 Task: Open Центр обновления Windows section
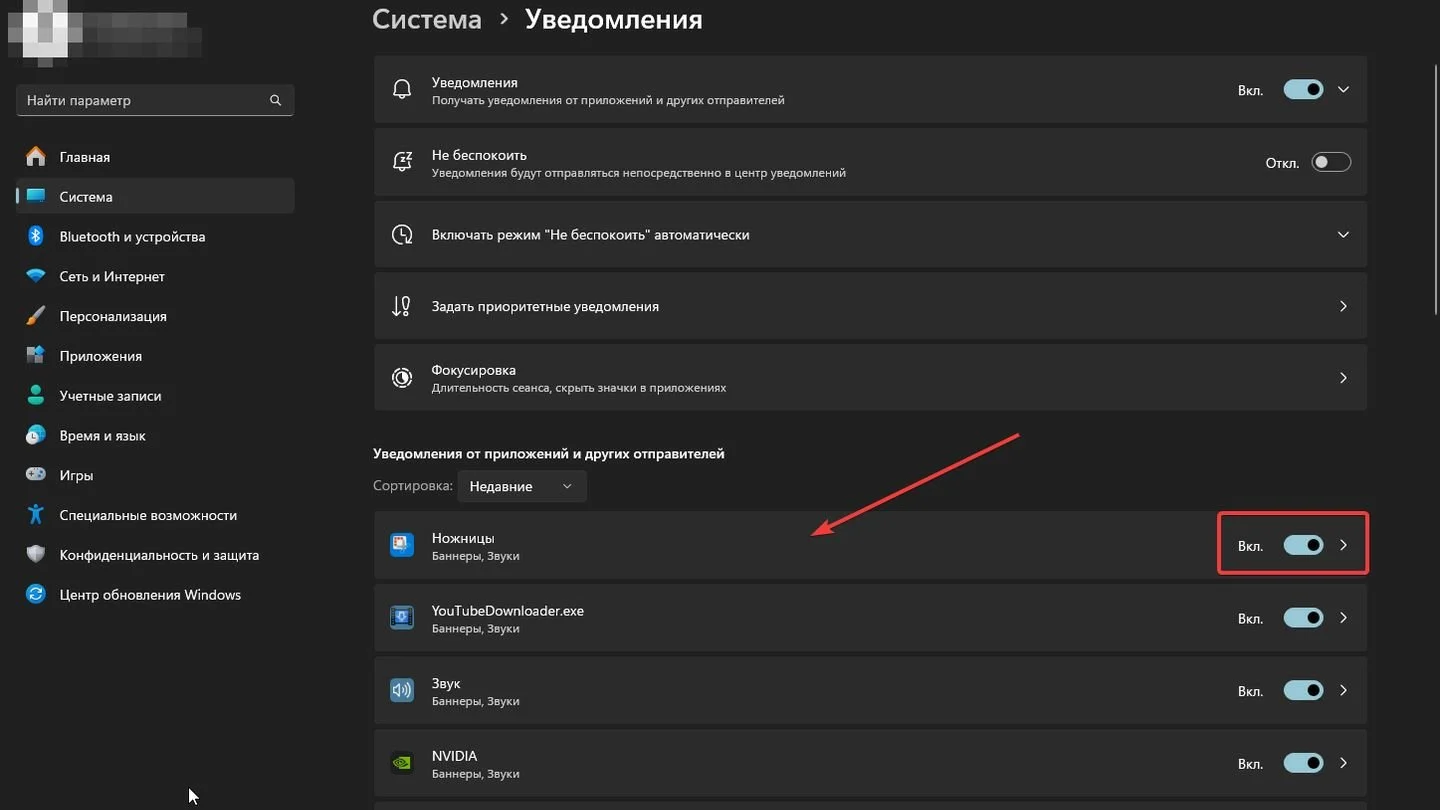pos(155,594)
